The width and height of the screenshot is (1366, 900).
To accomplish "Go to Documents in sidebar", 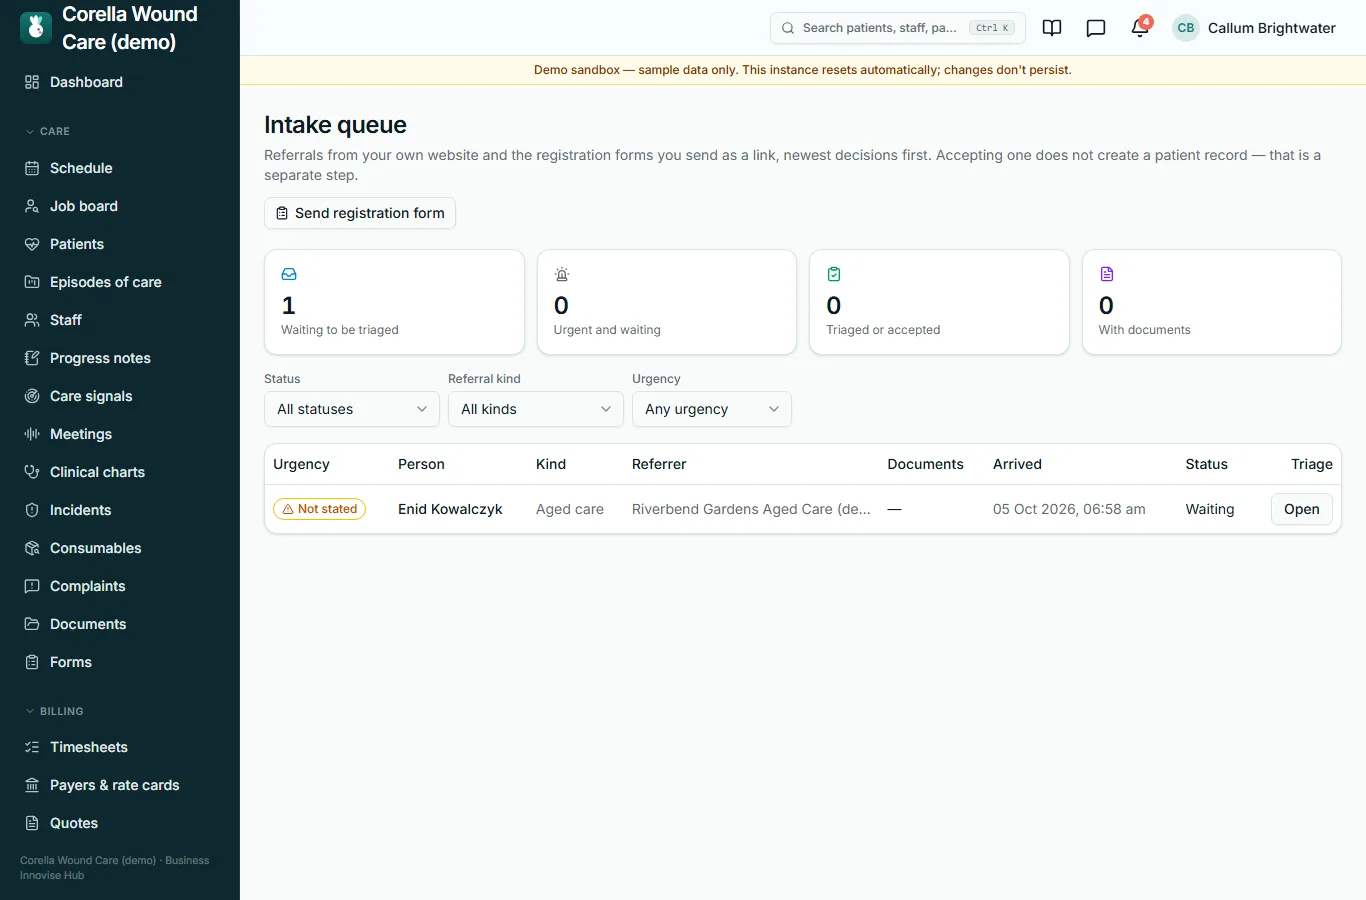I will (x=120, y=624).
